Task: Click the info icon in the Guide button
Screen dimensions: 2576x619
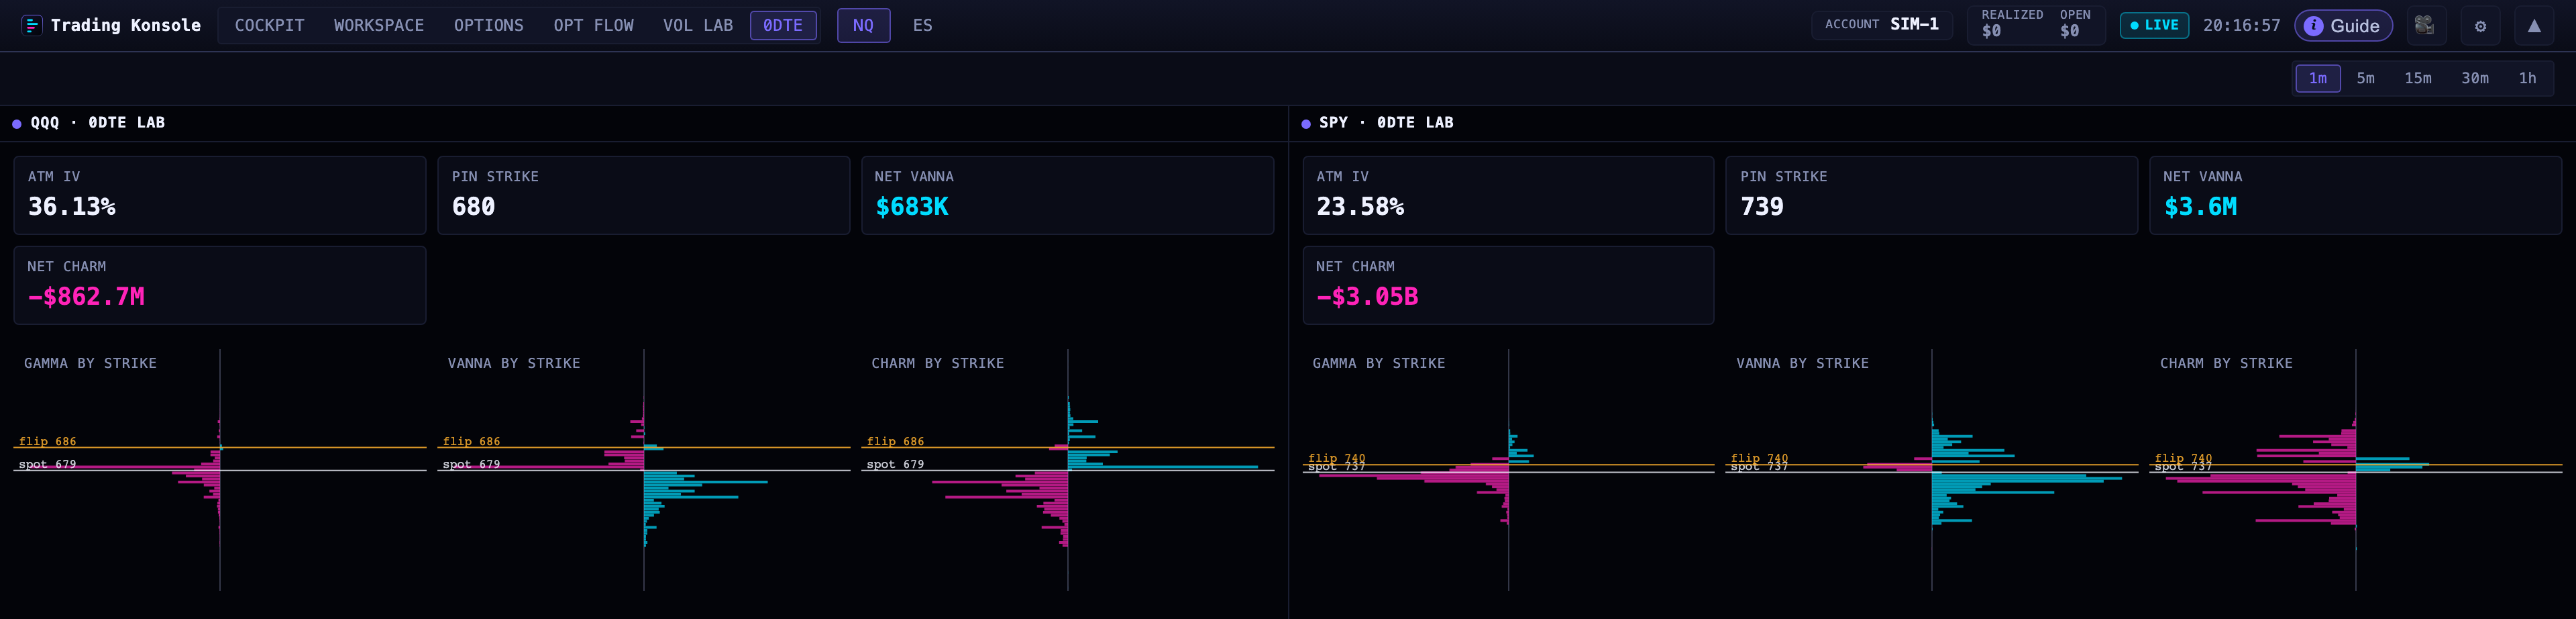Action: (2313, 26)
